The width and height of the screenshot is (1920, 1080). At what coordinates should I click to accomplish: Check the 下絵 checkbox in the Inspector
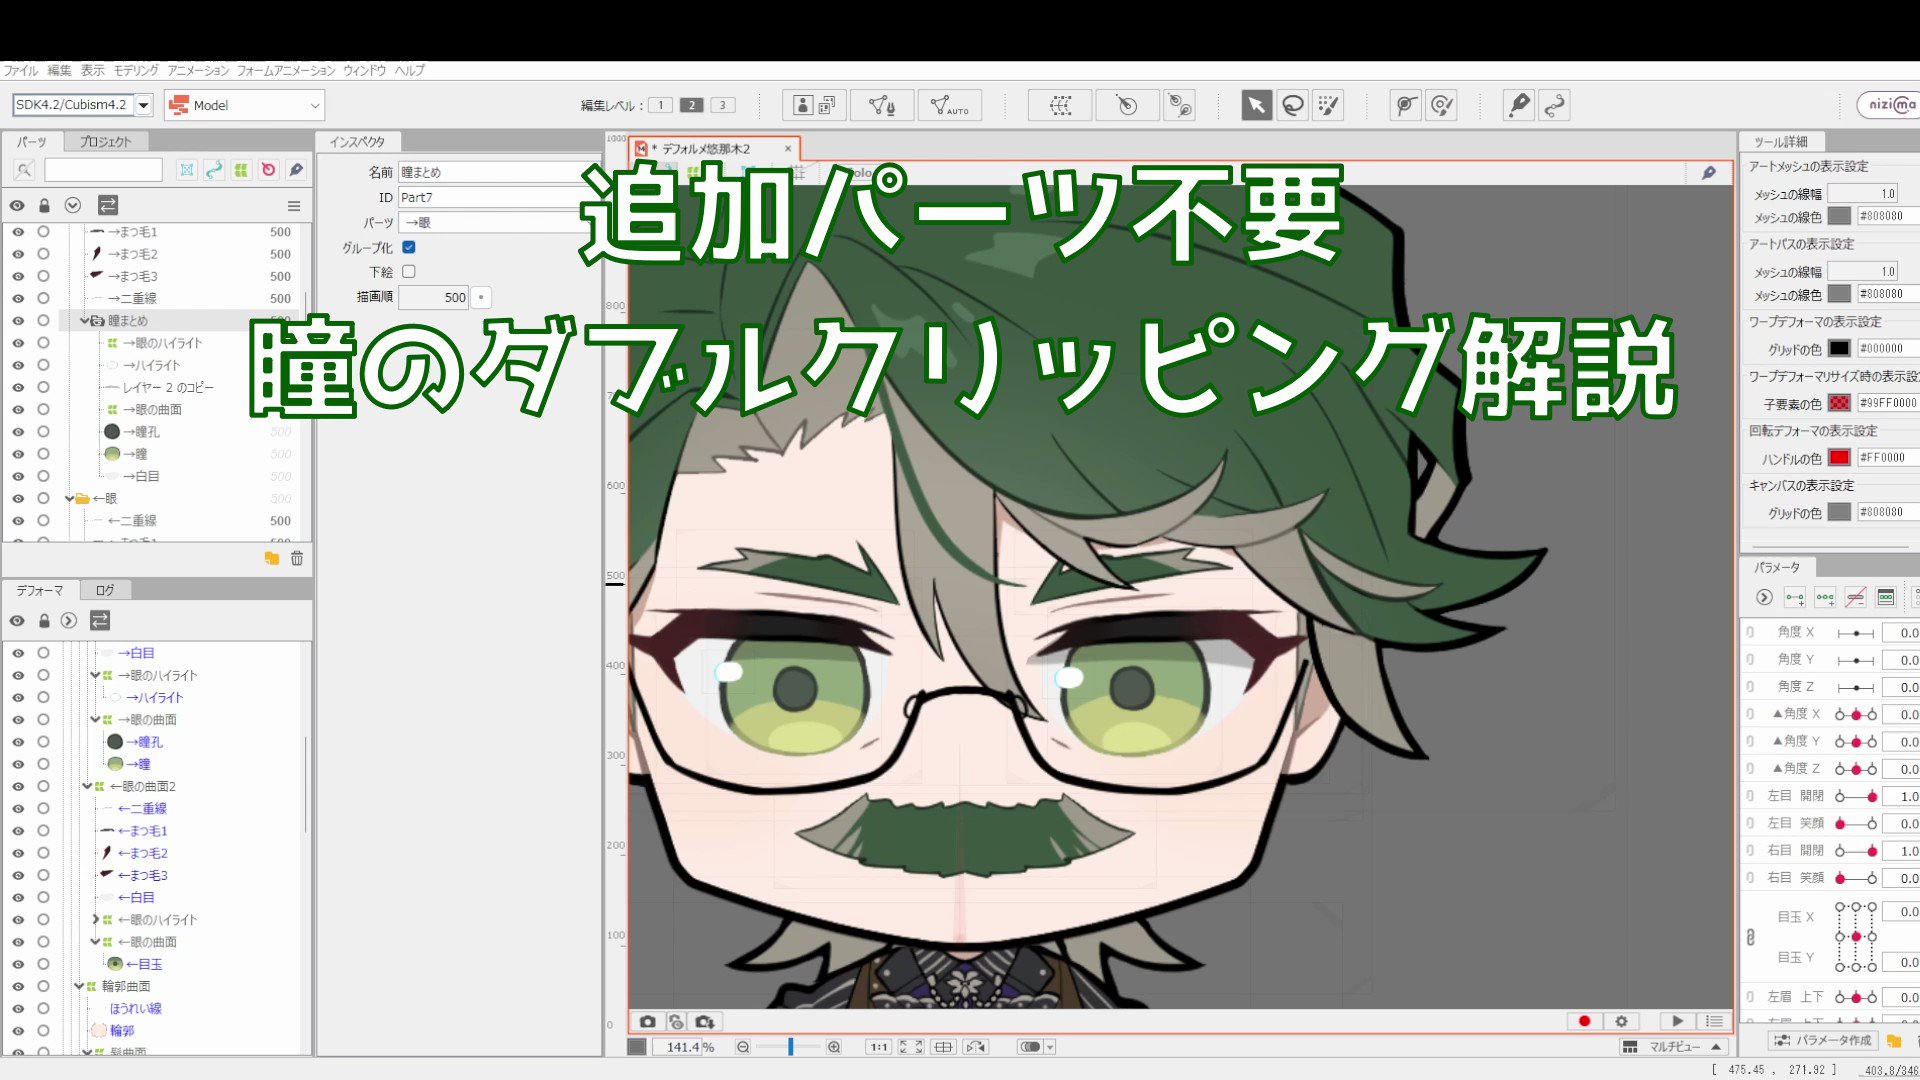pyautogui.click(x=409, y=271)
